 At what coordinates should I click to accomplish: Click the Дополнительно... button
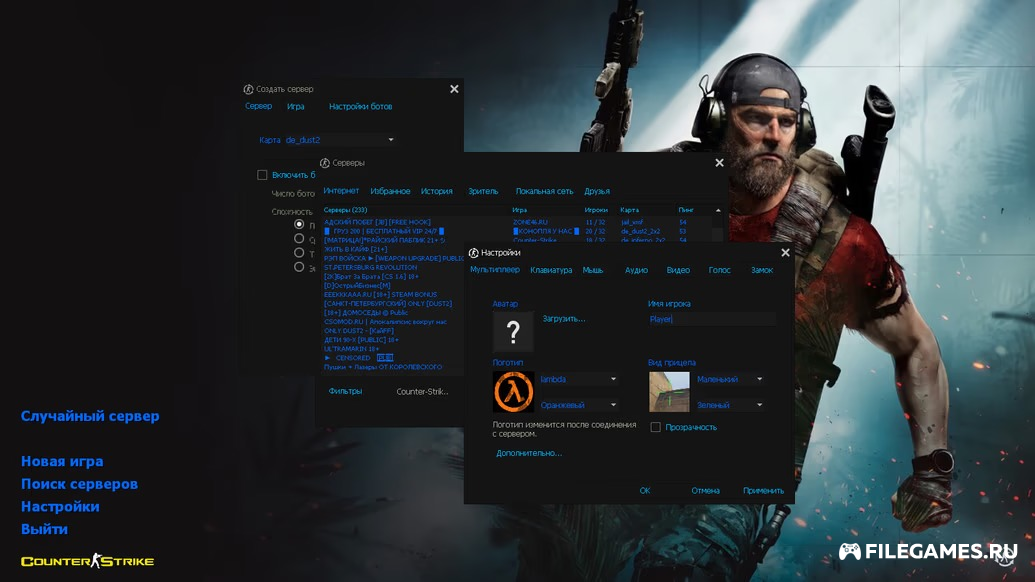pyautogui.click(x=529, y=453)
